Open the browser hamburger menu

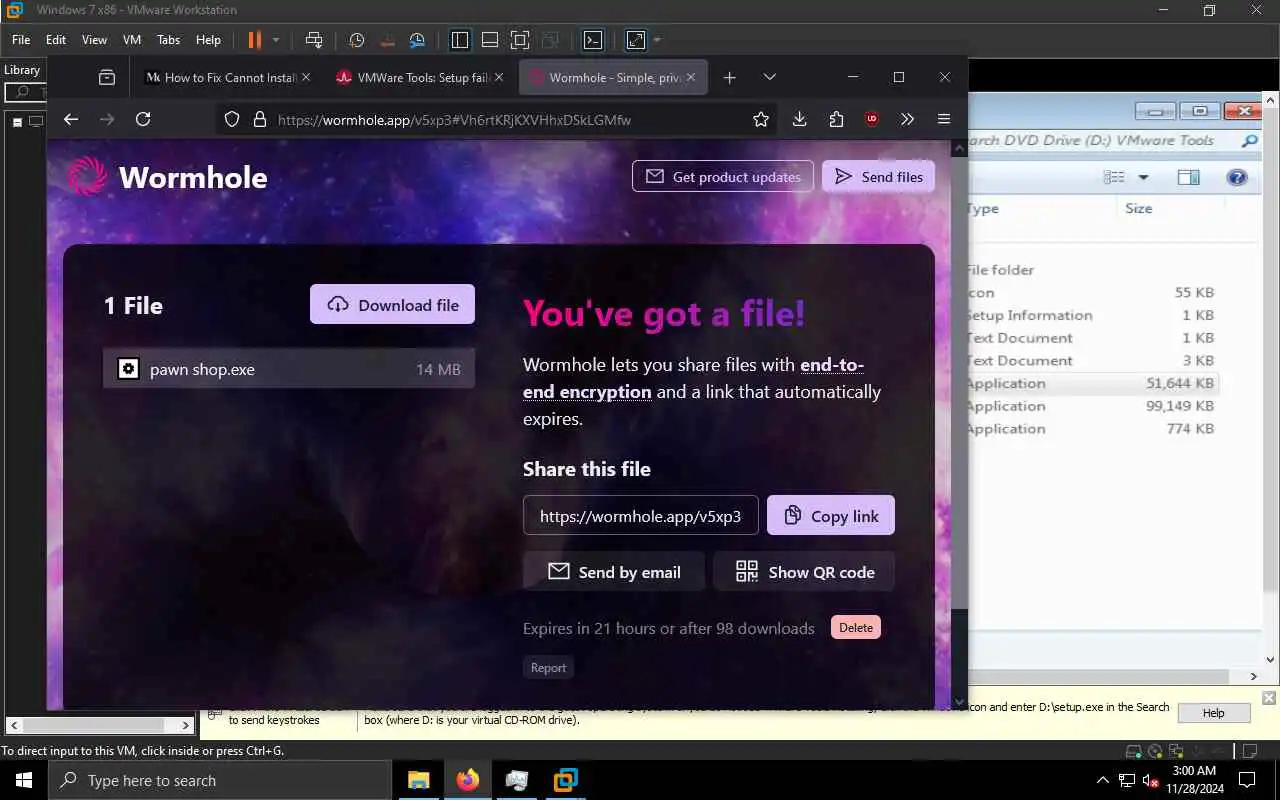pos(944,119)
